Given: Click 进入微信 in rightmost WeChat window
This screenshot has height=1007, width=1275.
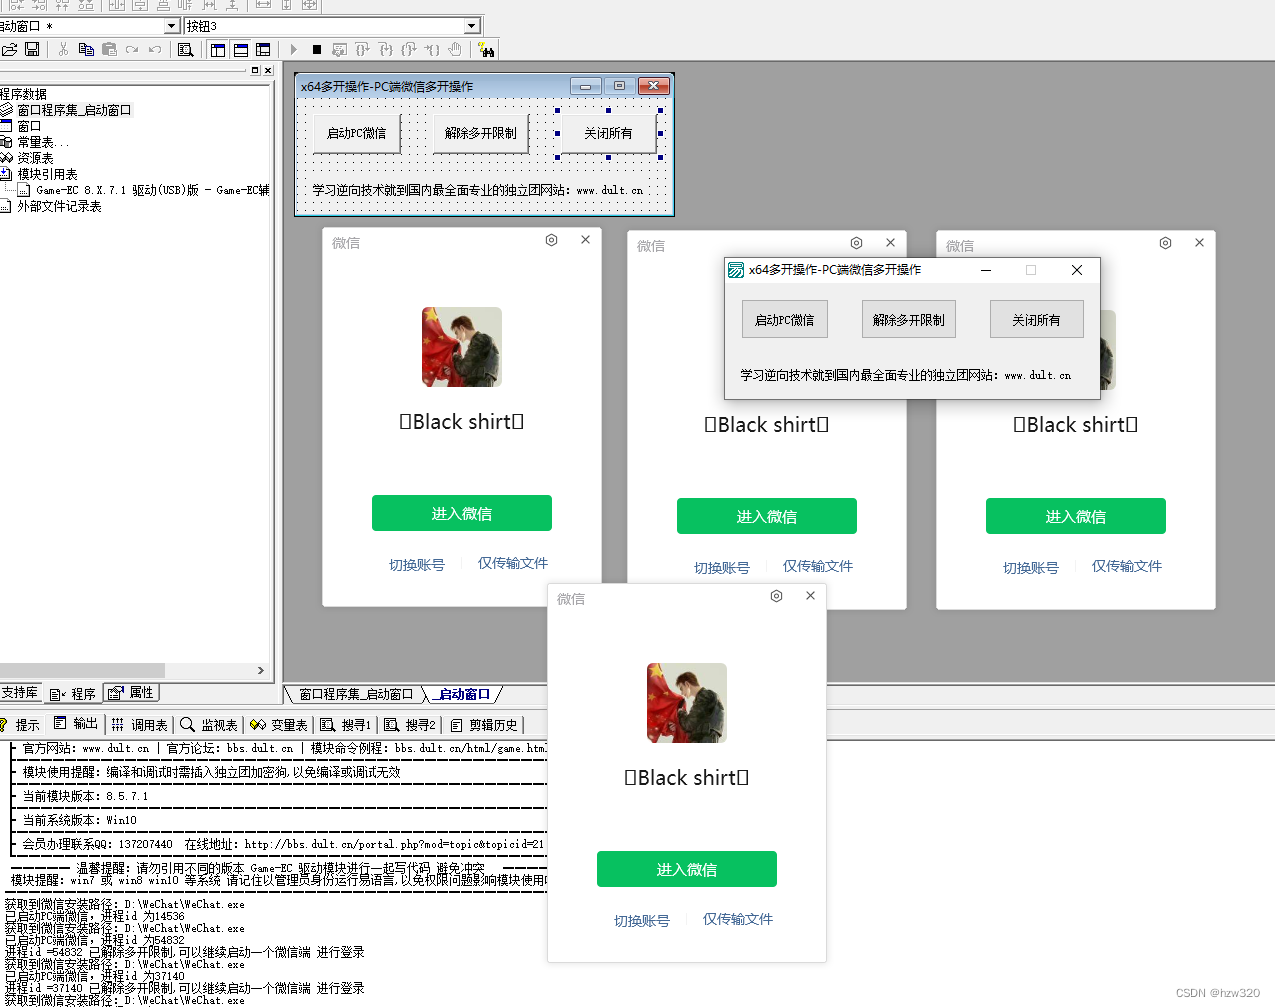Looking at the screenshot, I should tap(1076, 516).
